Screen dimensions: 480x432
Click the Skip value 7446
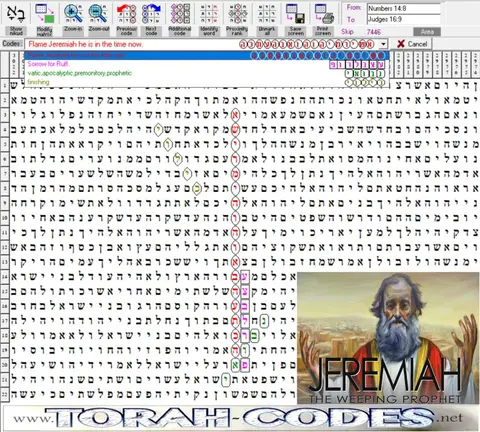[x=374, y=32]
